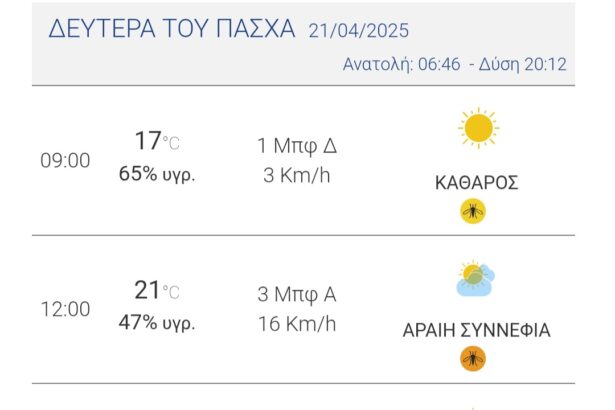The width and height of the screenshot is (615, 410).
Task: Click the 47% υγρ. humidity value
Action: [x=157, y=323]
